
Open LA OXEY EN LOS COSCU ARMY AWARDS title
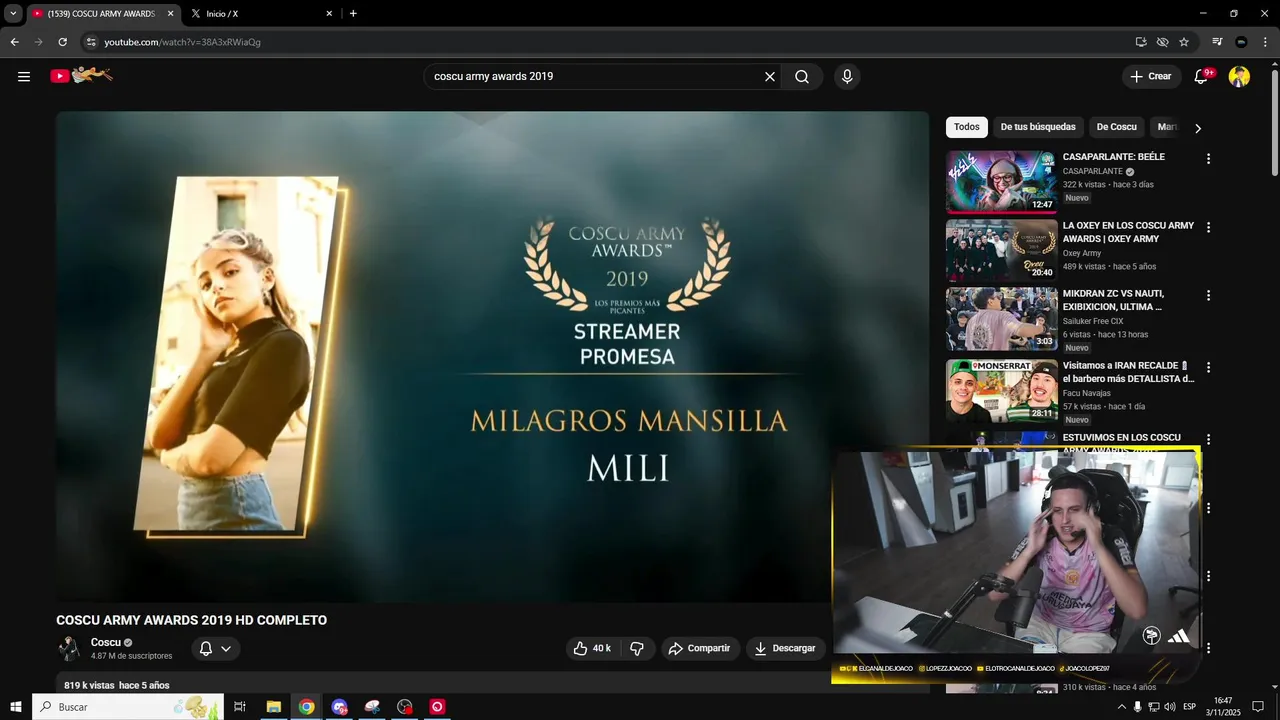point(1128,232)
